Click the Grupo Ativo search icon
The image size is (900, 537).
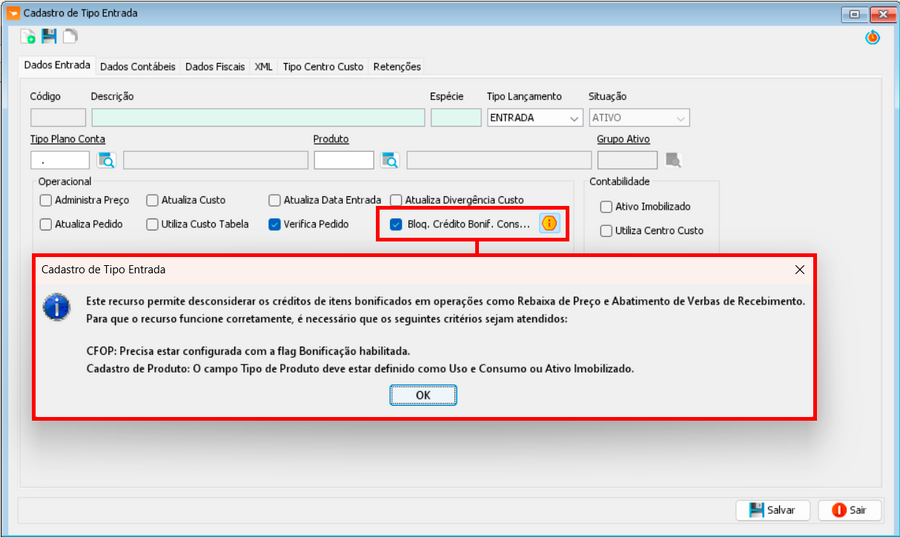pos(673,160)
